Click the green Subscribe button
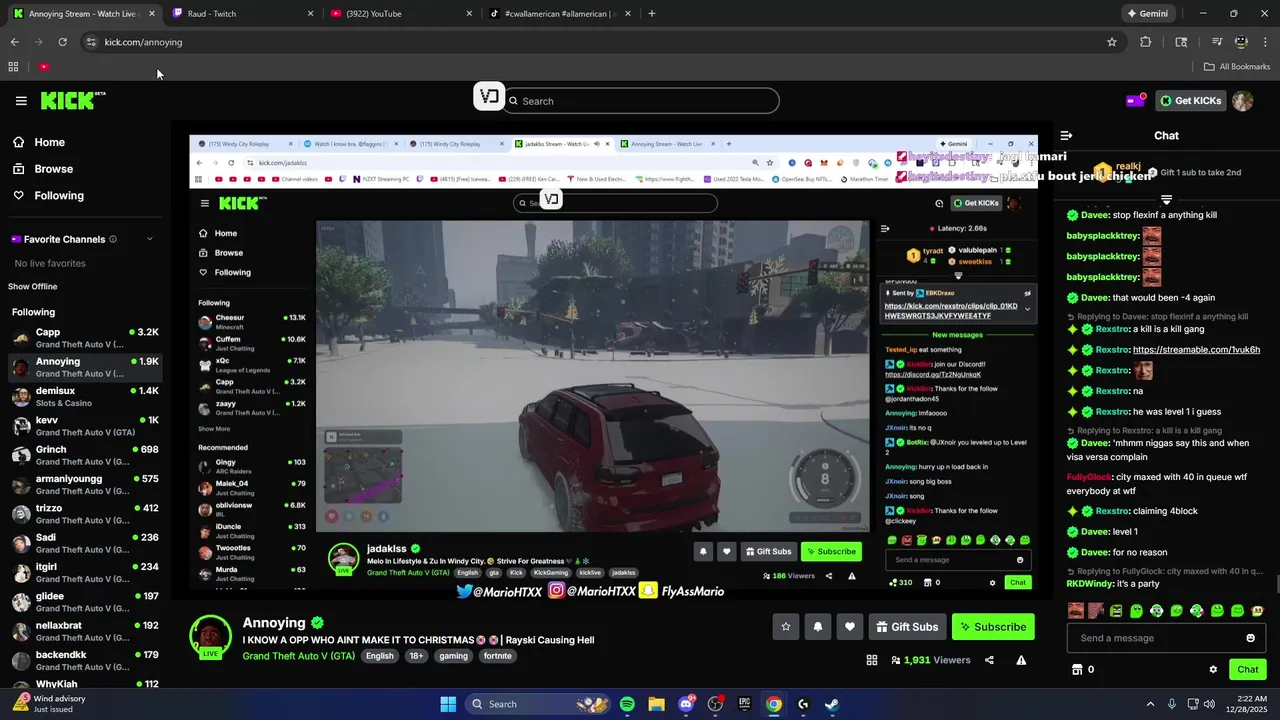Viewport: 1280px width, 720px height. tap(993, 627)
